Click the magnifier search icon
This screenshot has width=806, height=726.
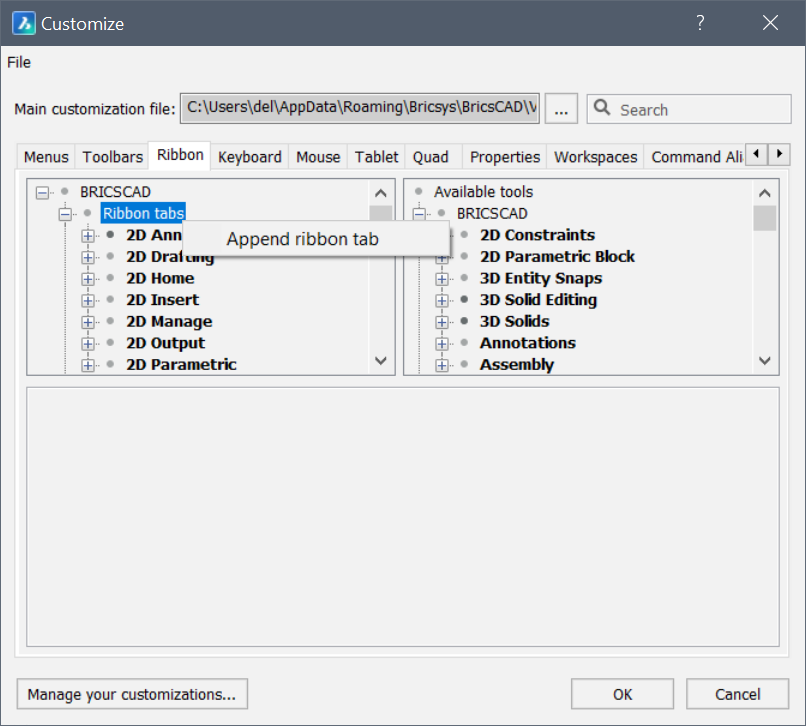click(x=602, y=109)
